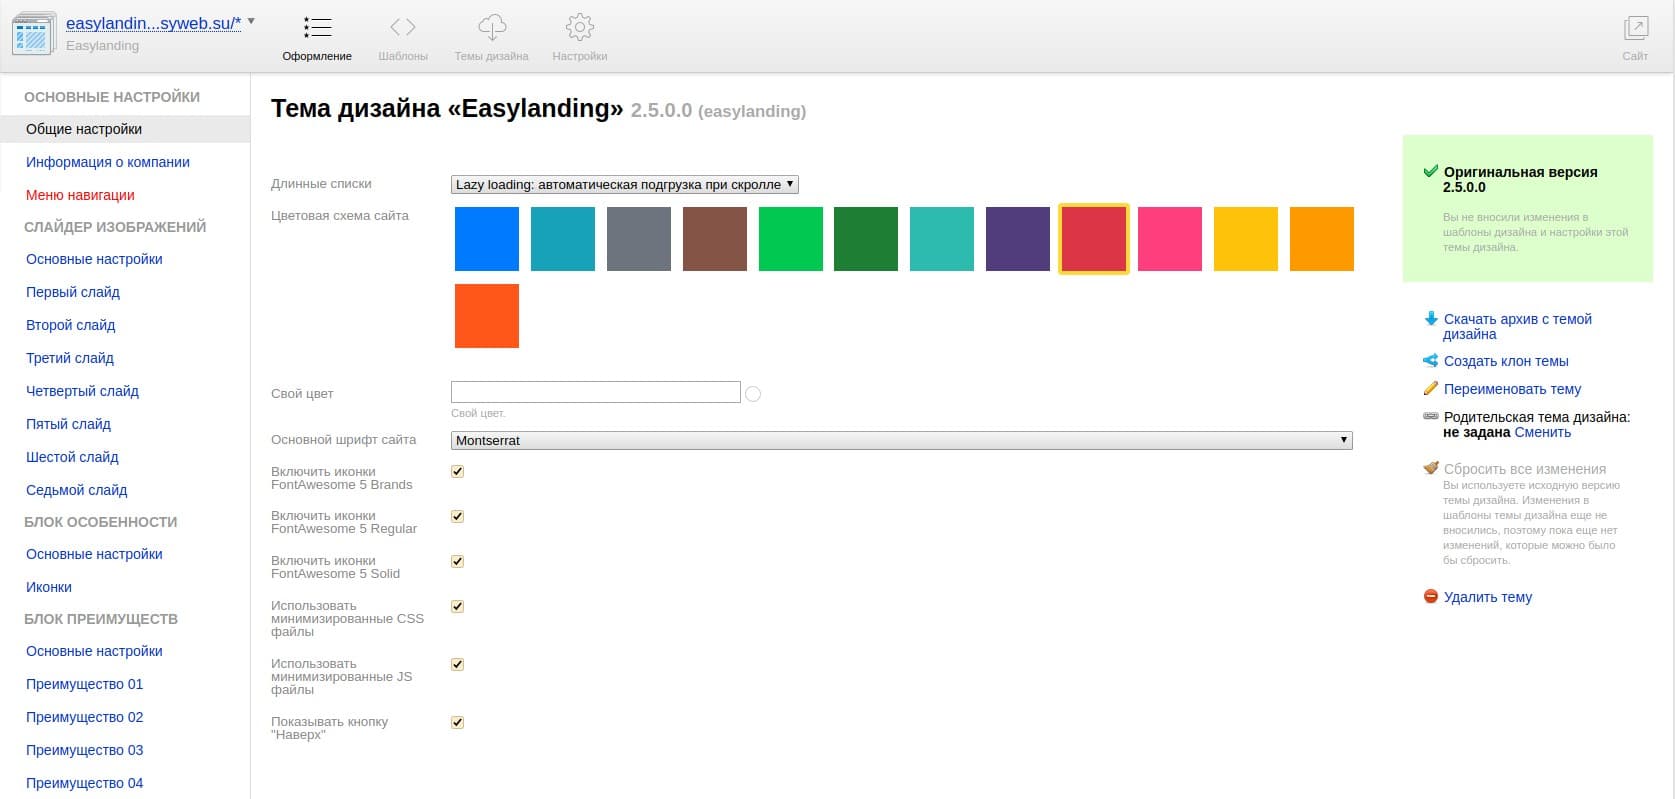
Task: Click the Скачать архив с темой link
Action: [1517, 326]
